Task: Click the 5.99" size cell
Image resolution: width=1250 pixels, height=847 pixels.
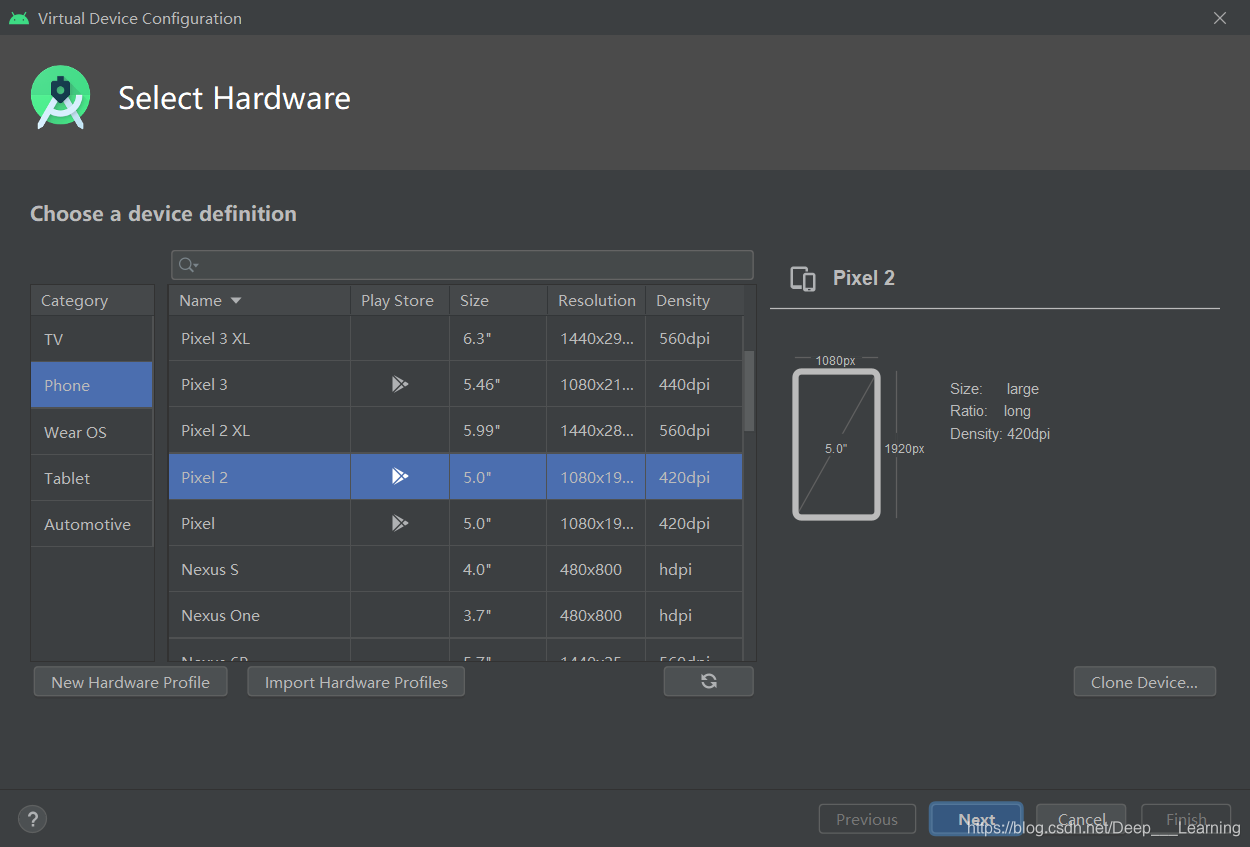Action: click(x=498, y=430)
